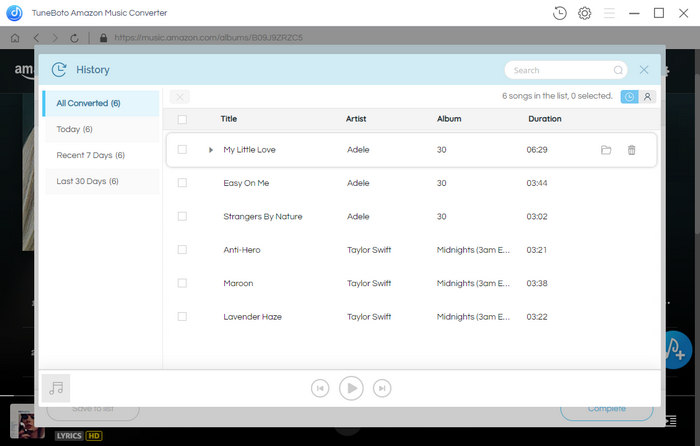Skip to the next track
Image resolution: width=700 pixels, height=446 pixels.
pos(382,388)
